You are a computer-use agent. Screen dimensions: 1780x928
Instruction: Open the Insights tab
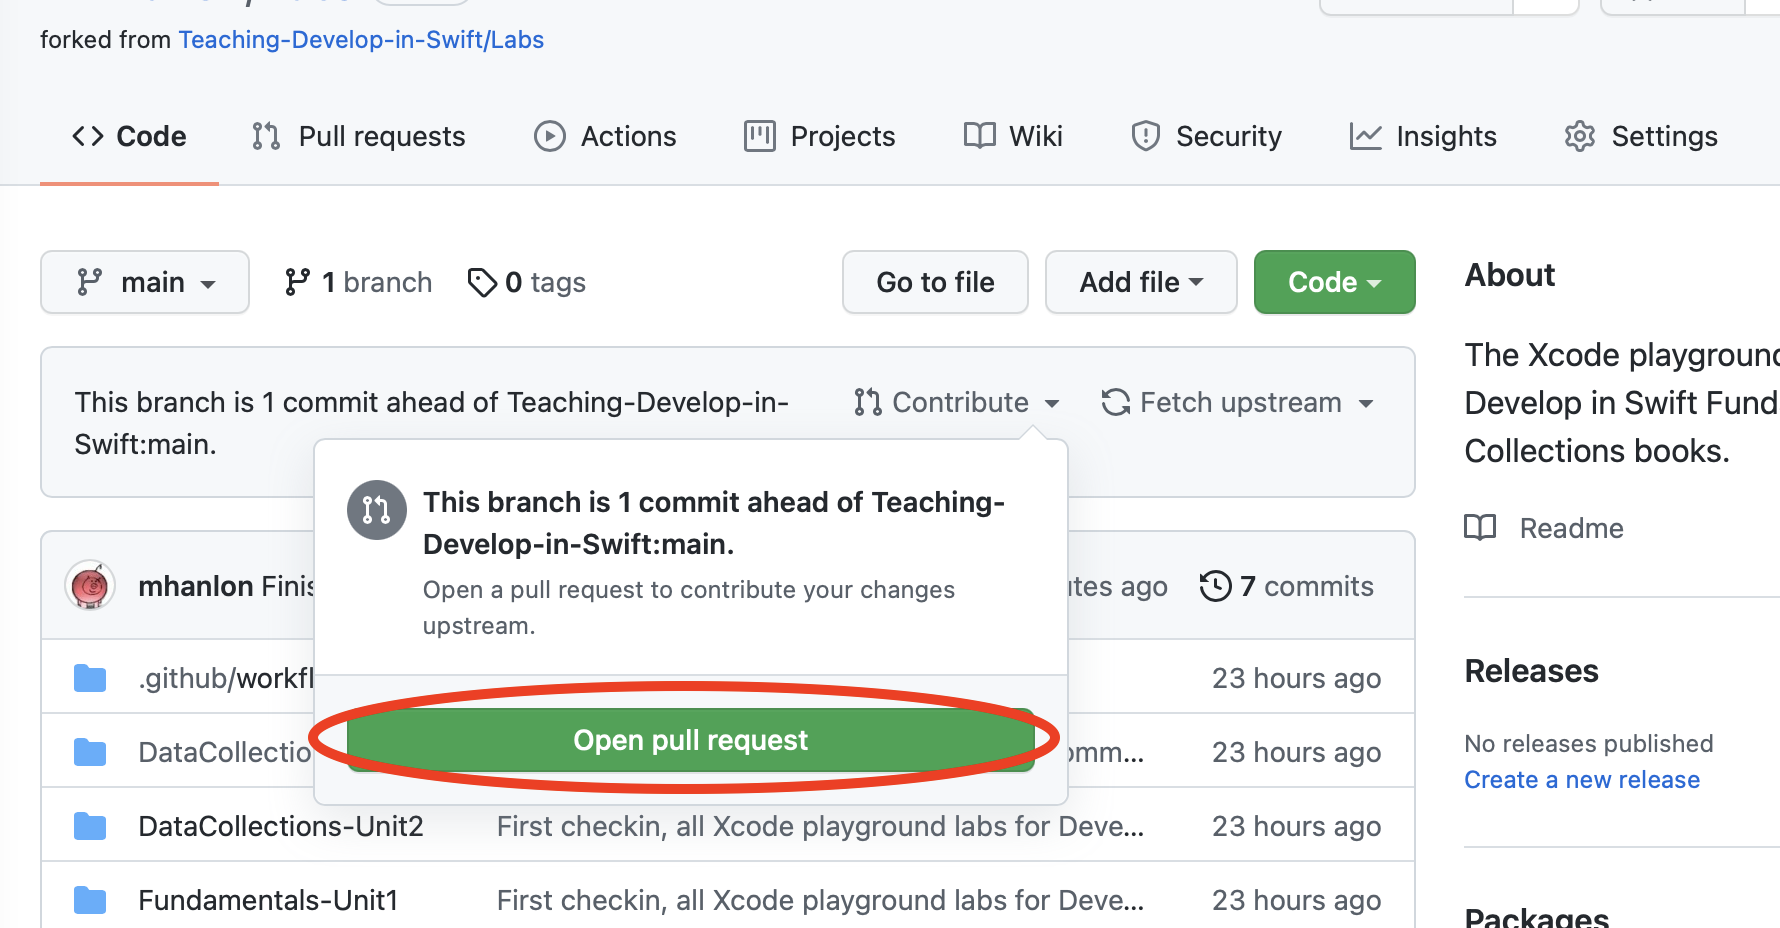(1423, 136)
